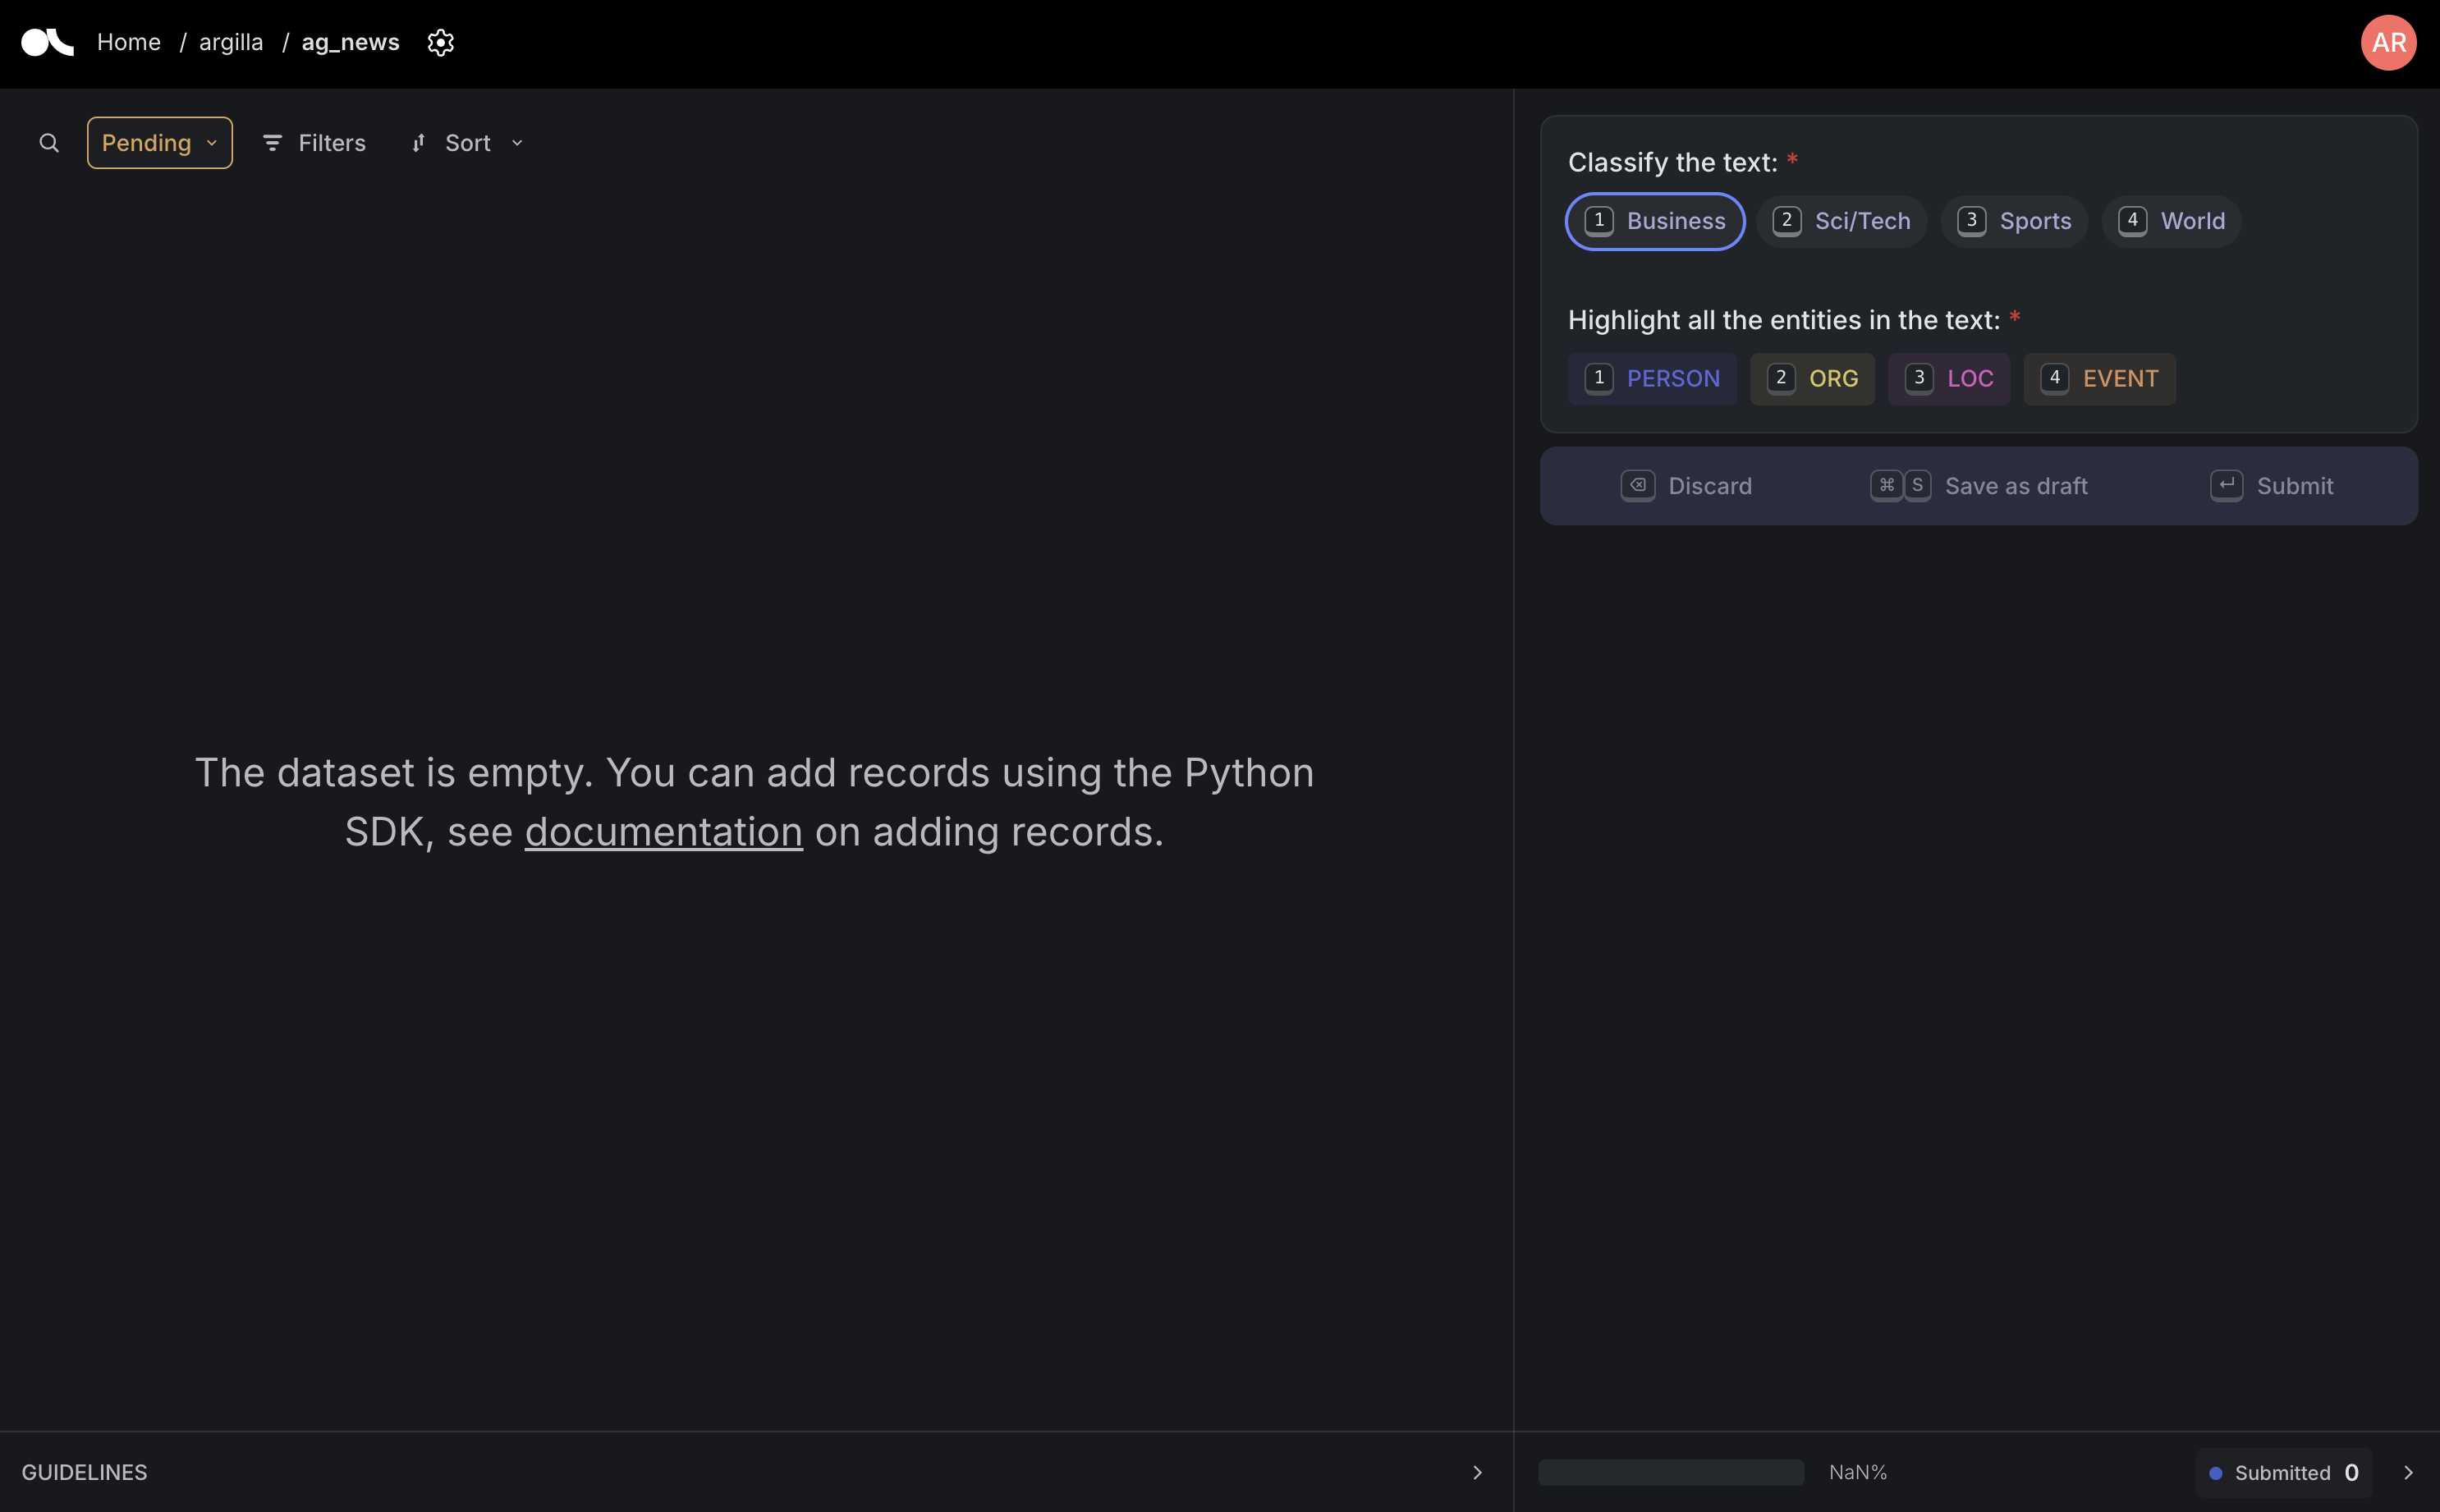The width and height of the screenshot is (2440, 1512).
Task: Click the Argilla logo in the top bar
Action: point(44,42)
